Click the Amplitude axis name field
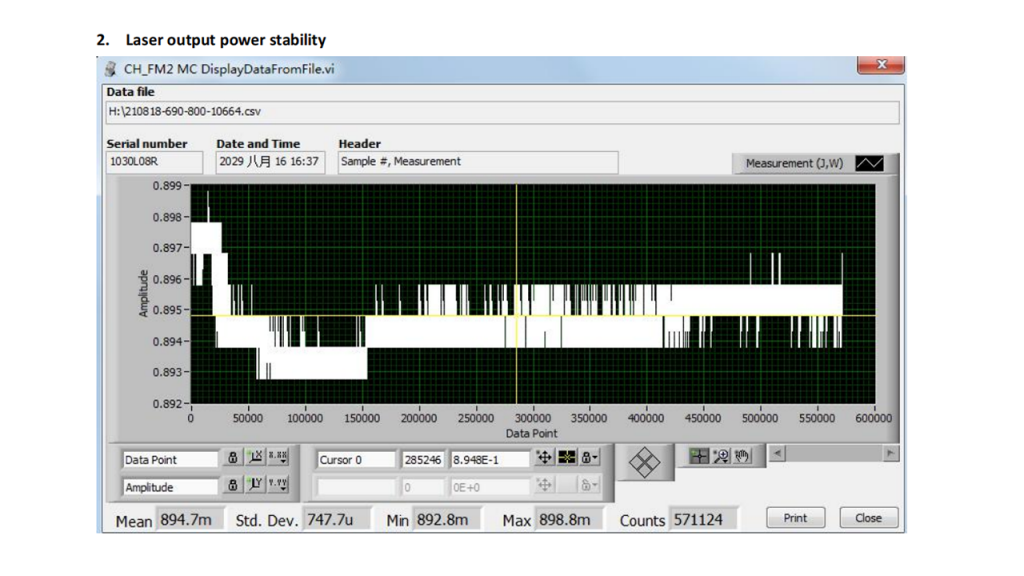This screenshot has width=1024, height=576. 170,487
